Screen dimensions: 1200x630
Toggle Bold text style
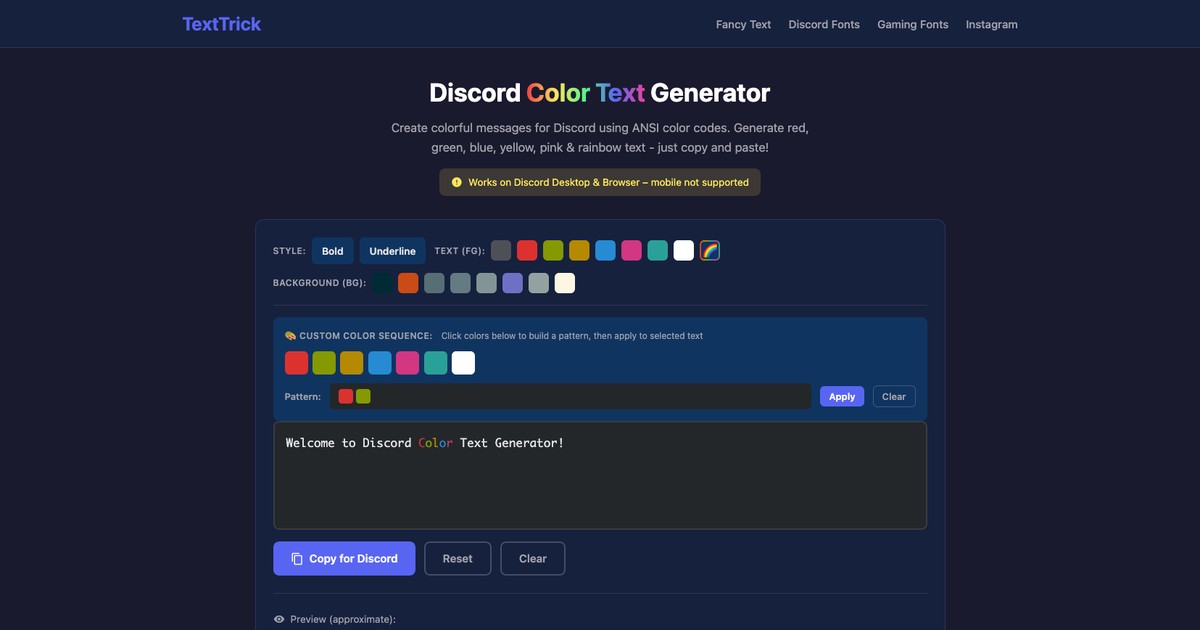(332, 251)
